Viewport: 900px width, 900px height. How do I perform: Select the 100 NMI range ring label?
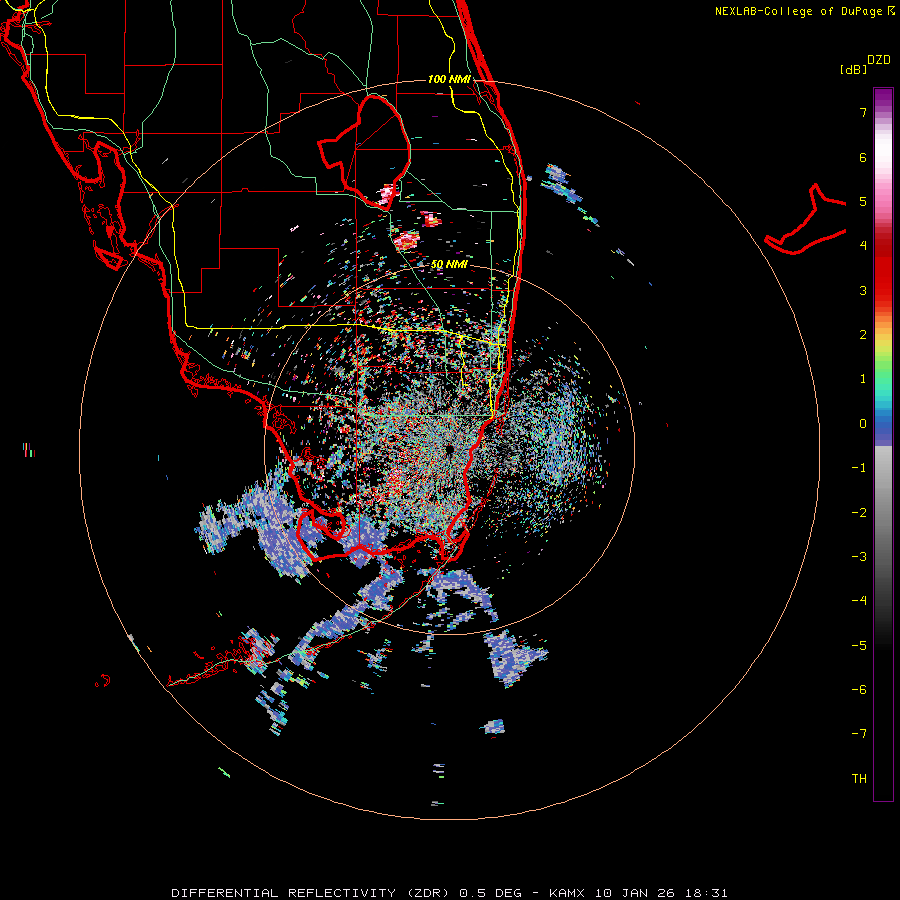(x=449, y=79)
